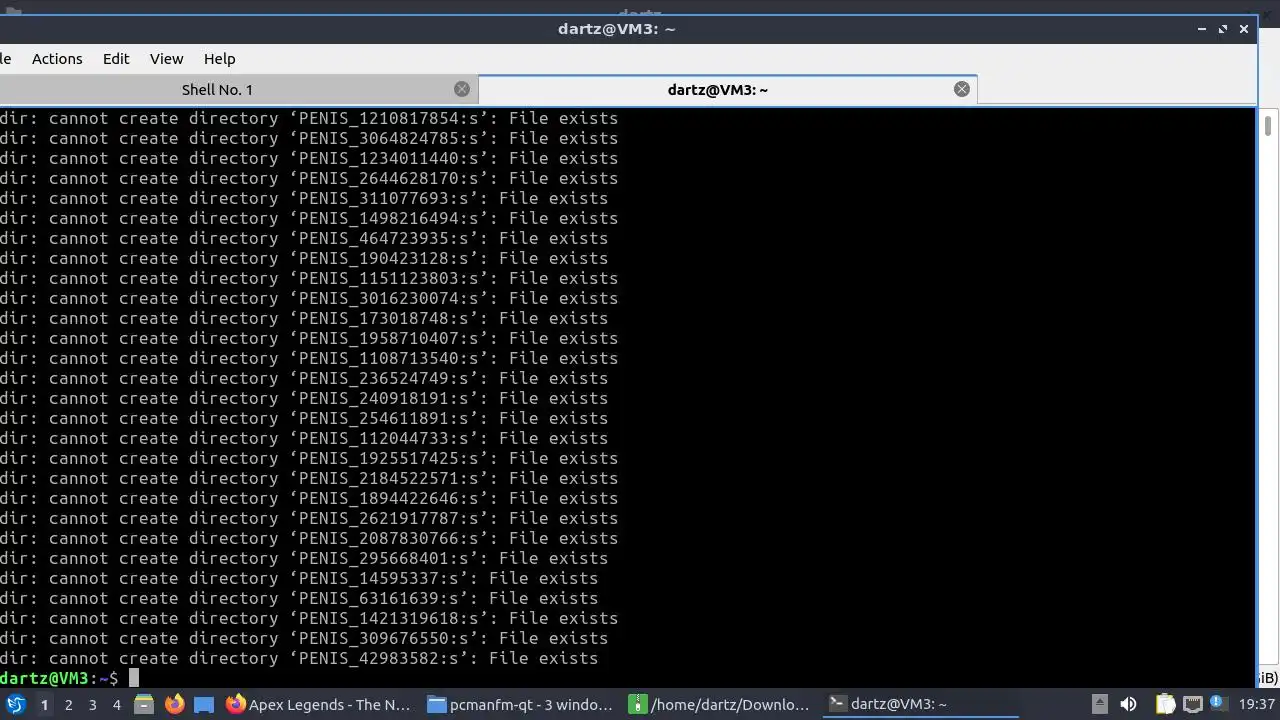Switch to /home/dartz/Downlo... taskbar window
The image size is (1280, 720).
pyautogui.click(x=720, y=704)
